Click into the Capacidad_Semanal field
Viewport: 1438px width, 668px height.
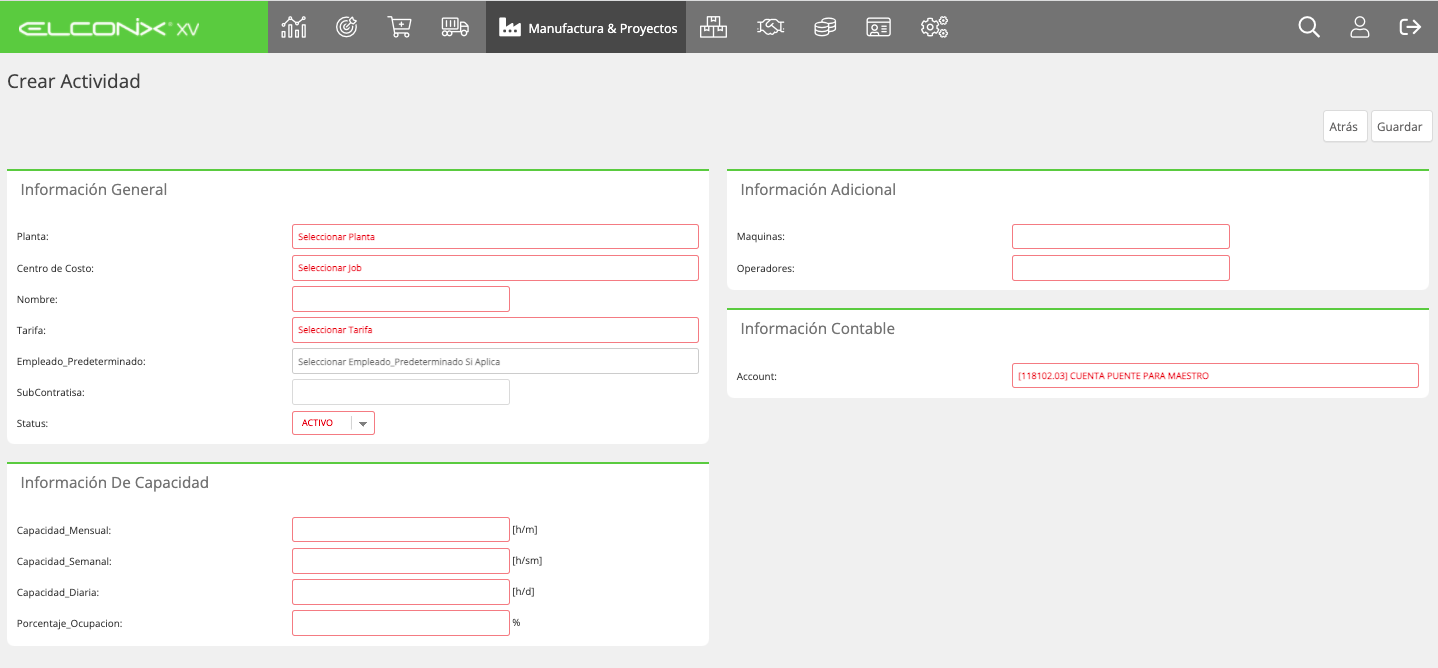tap(401, 561)
